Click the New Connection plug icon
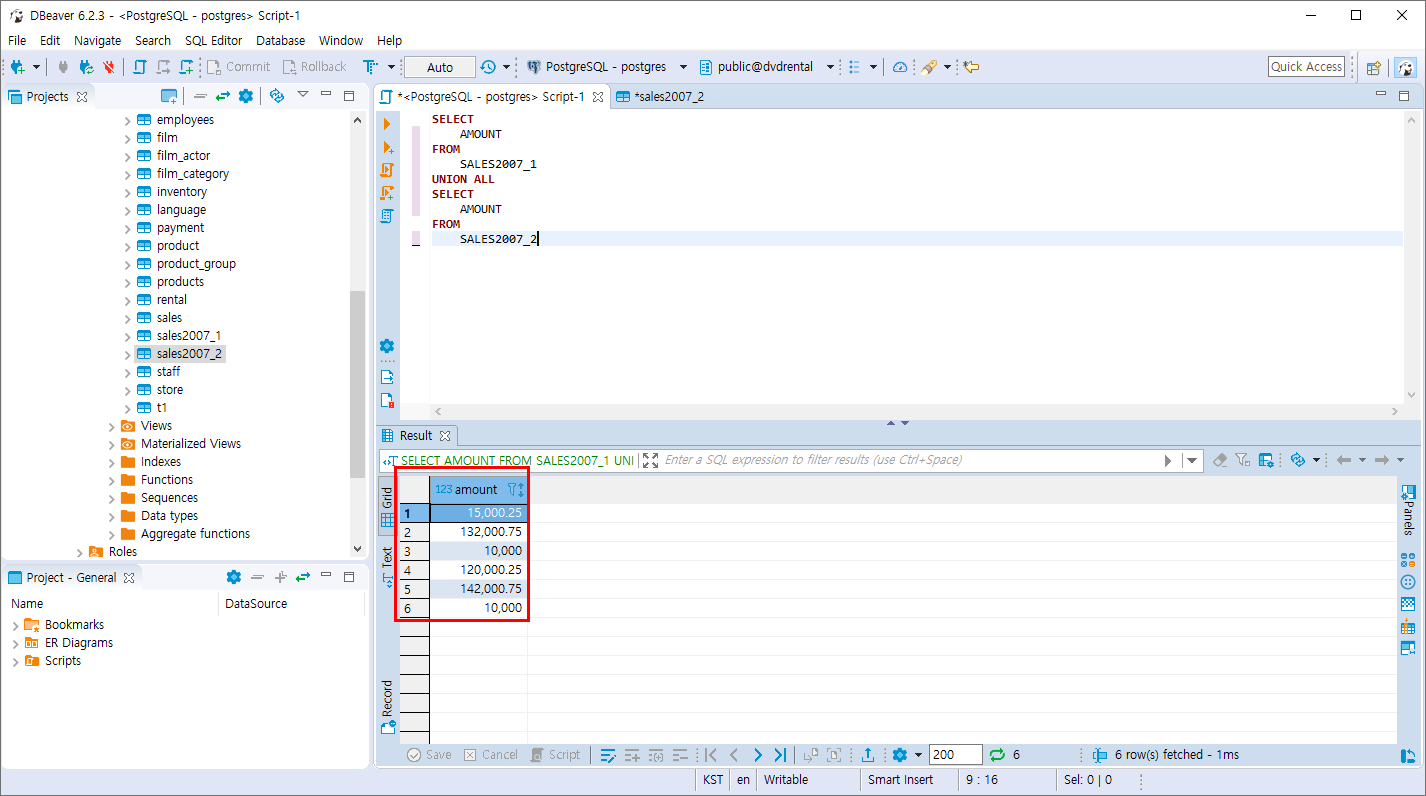This screenshot has height=796, width=1426. point(18,67)
